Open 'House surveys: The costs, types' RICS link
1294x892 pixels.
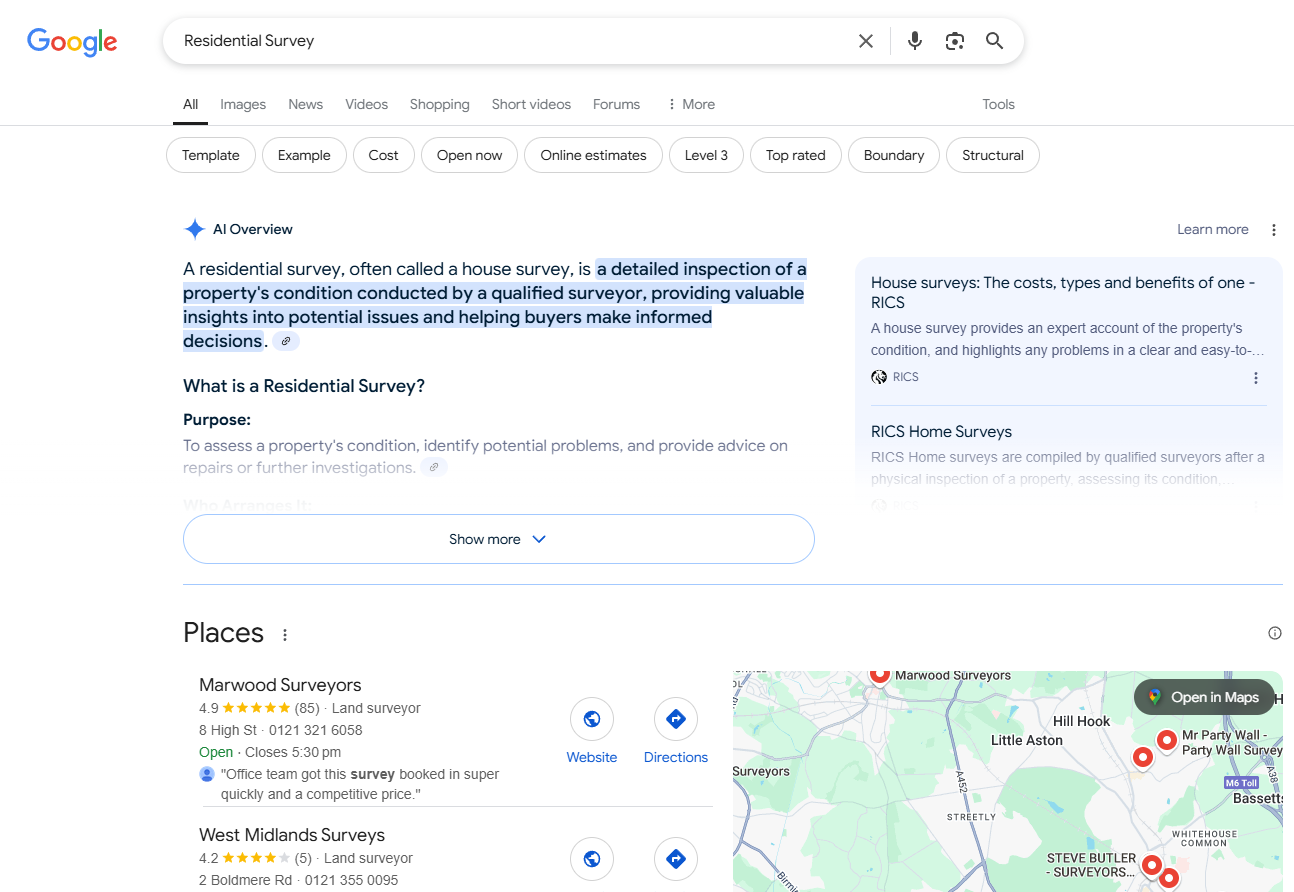(1063, 292)
